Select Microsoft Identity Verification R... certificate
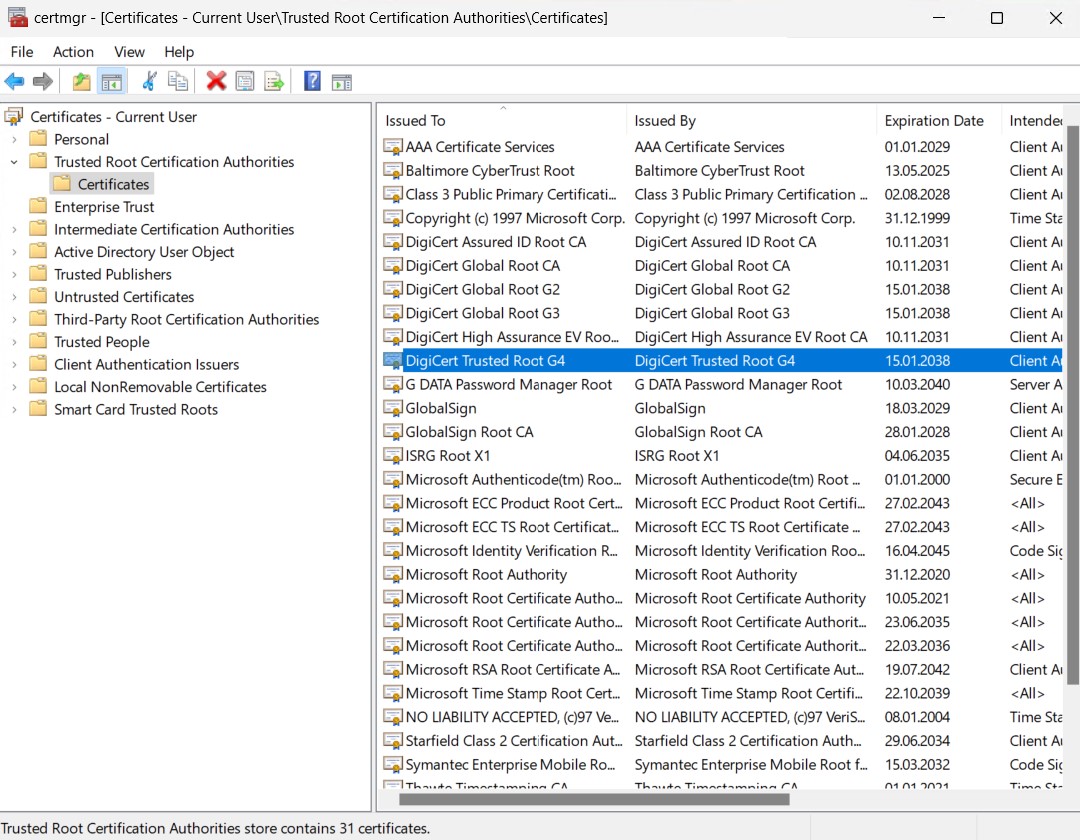 click(x=512, y=551)
